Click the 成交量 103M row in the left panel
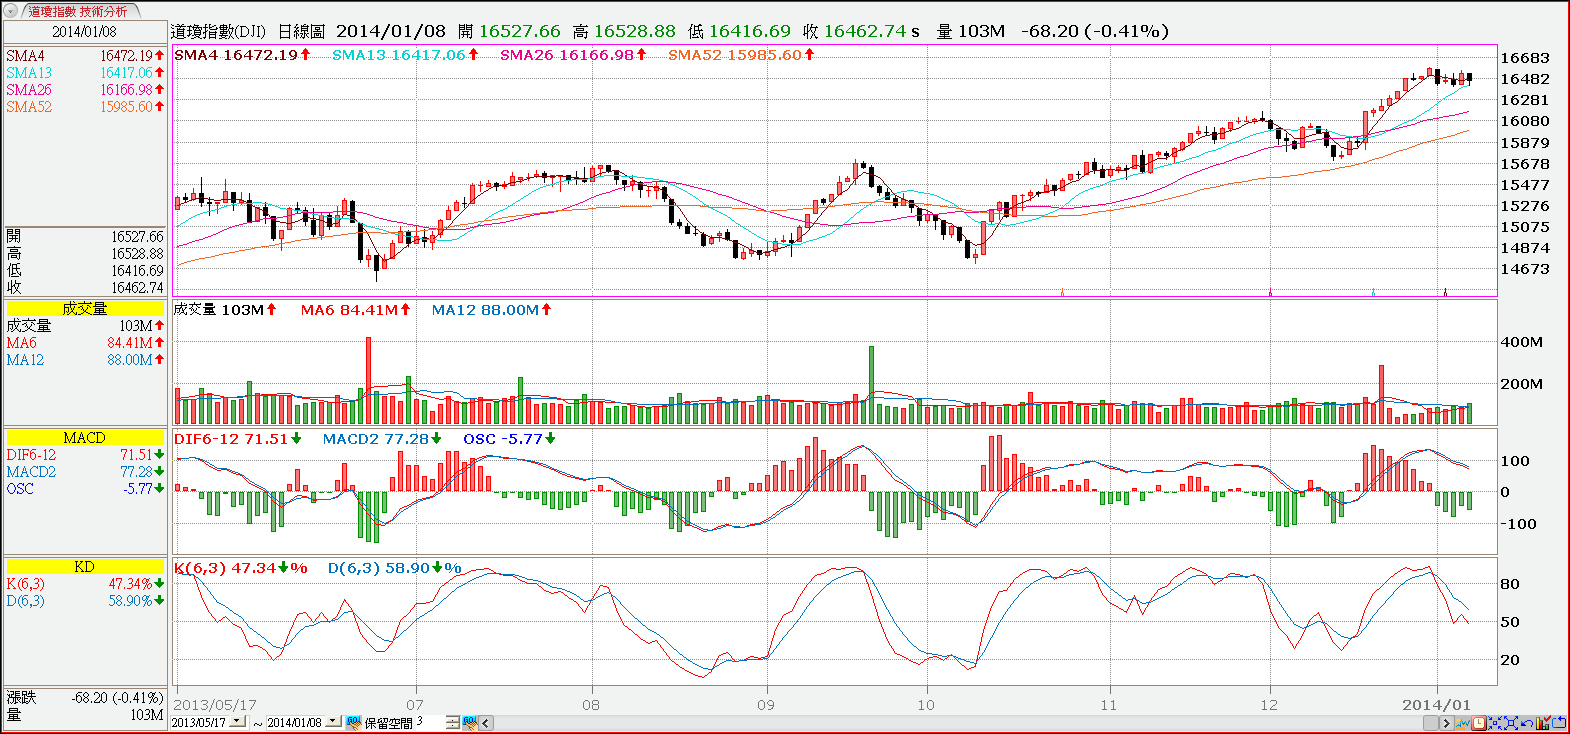1570x734 pixels. pos(85,326)
